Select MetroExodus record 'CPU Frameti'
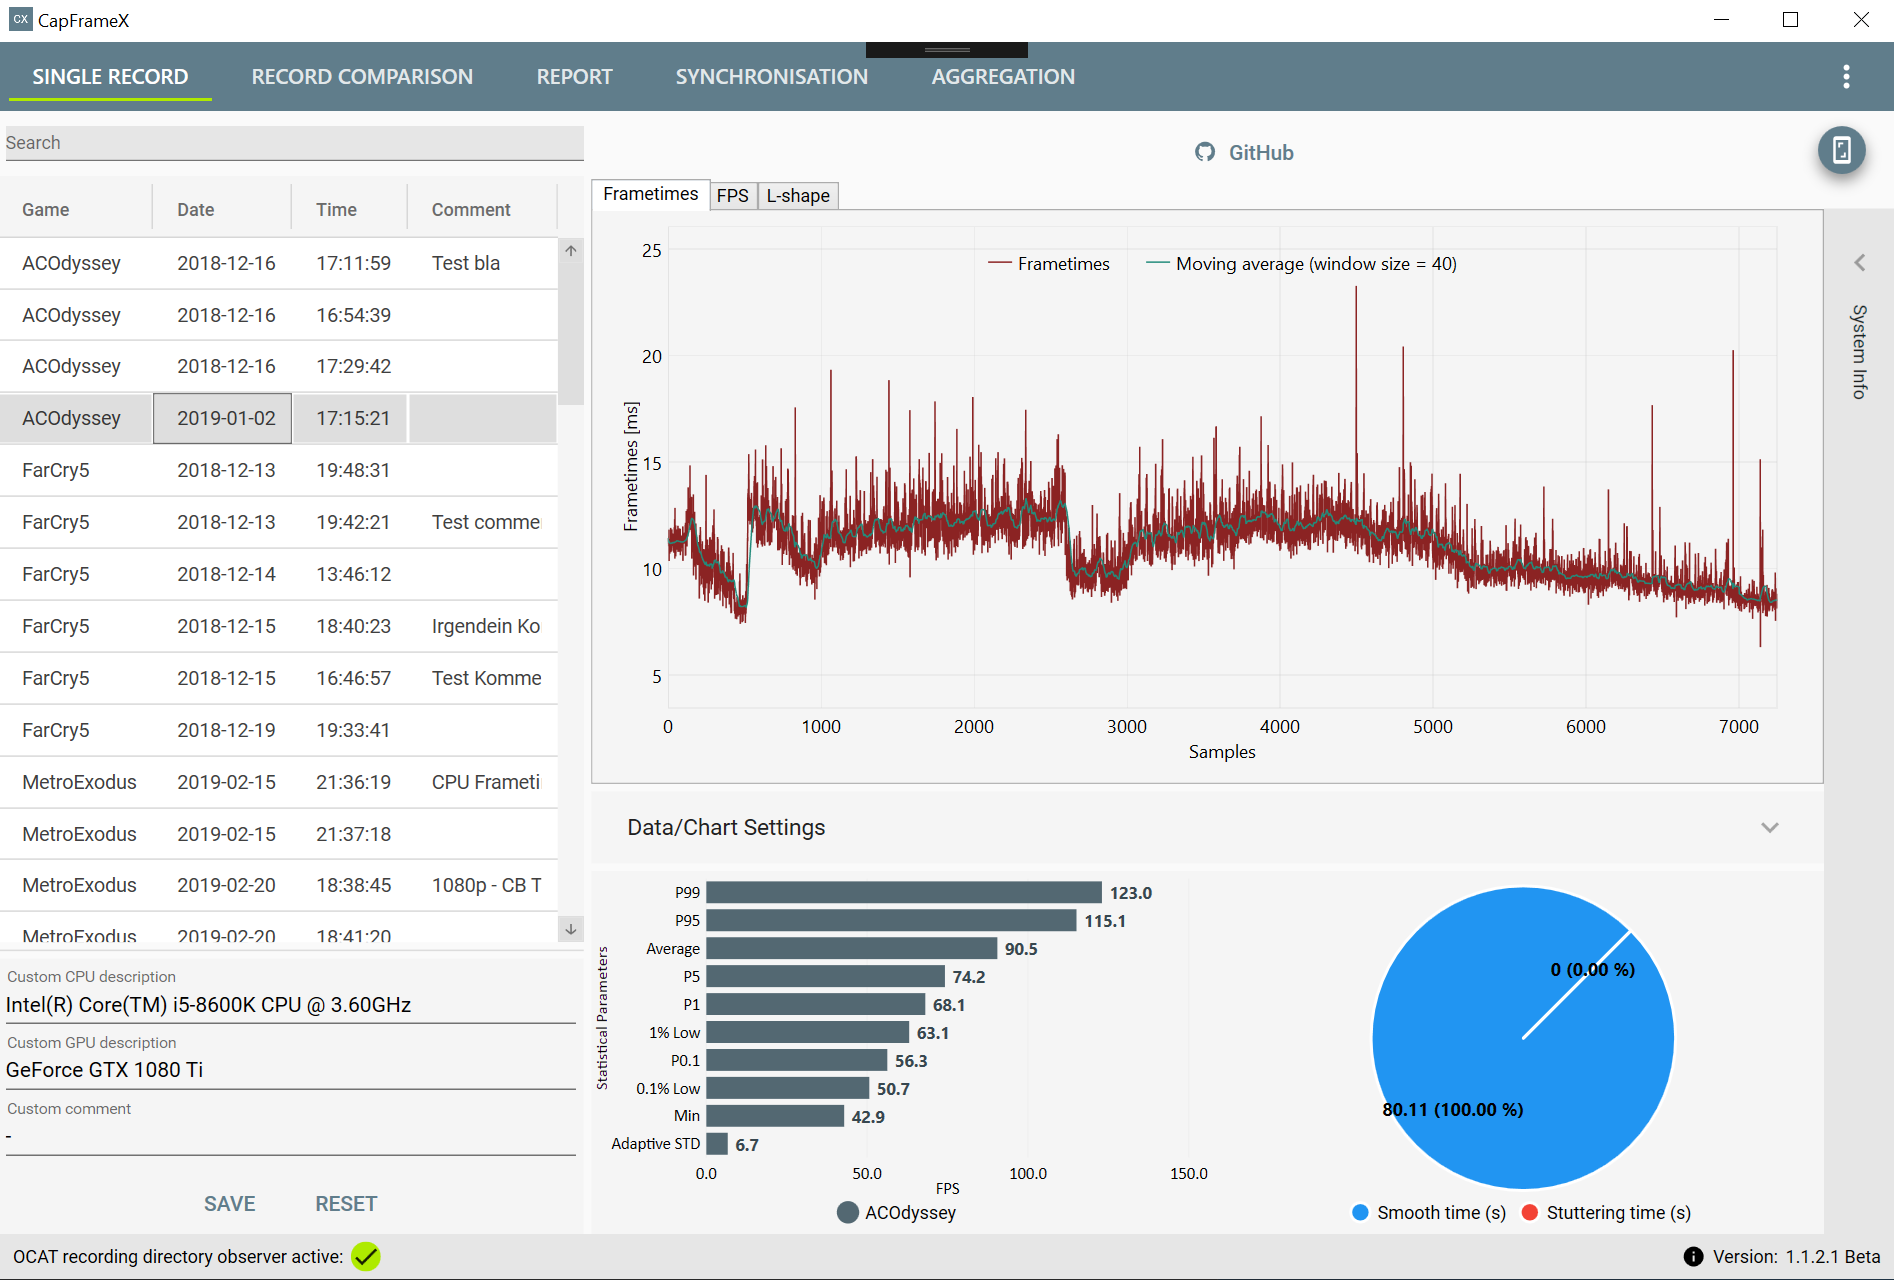 [x=278, y=782]
